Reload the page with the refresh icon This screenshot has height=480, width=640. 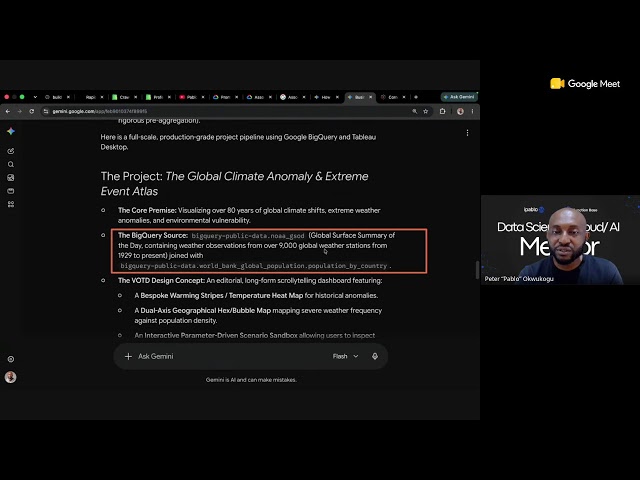[32, 111]
